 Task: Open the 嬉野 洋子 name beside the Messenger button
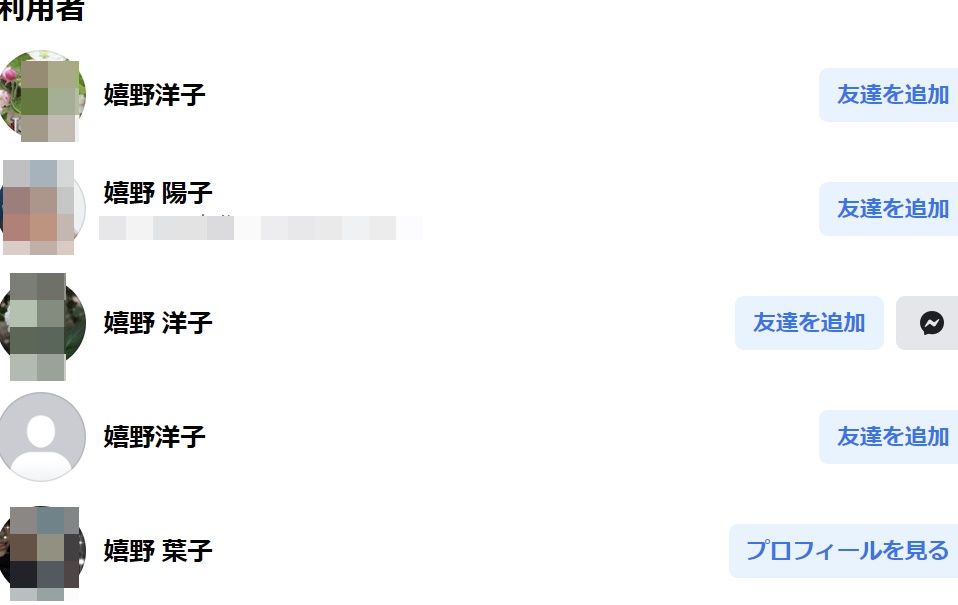[x=158, y=323]
